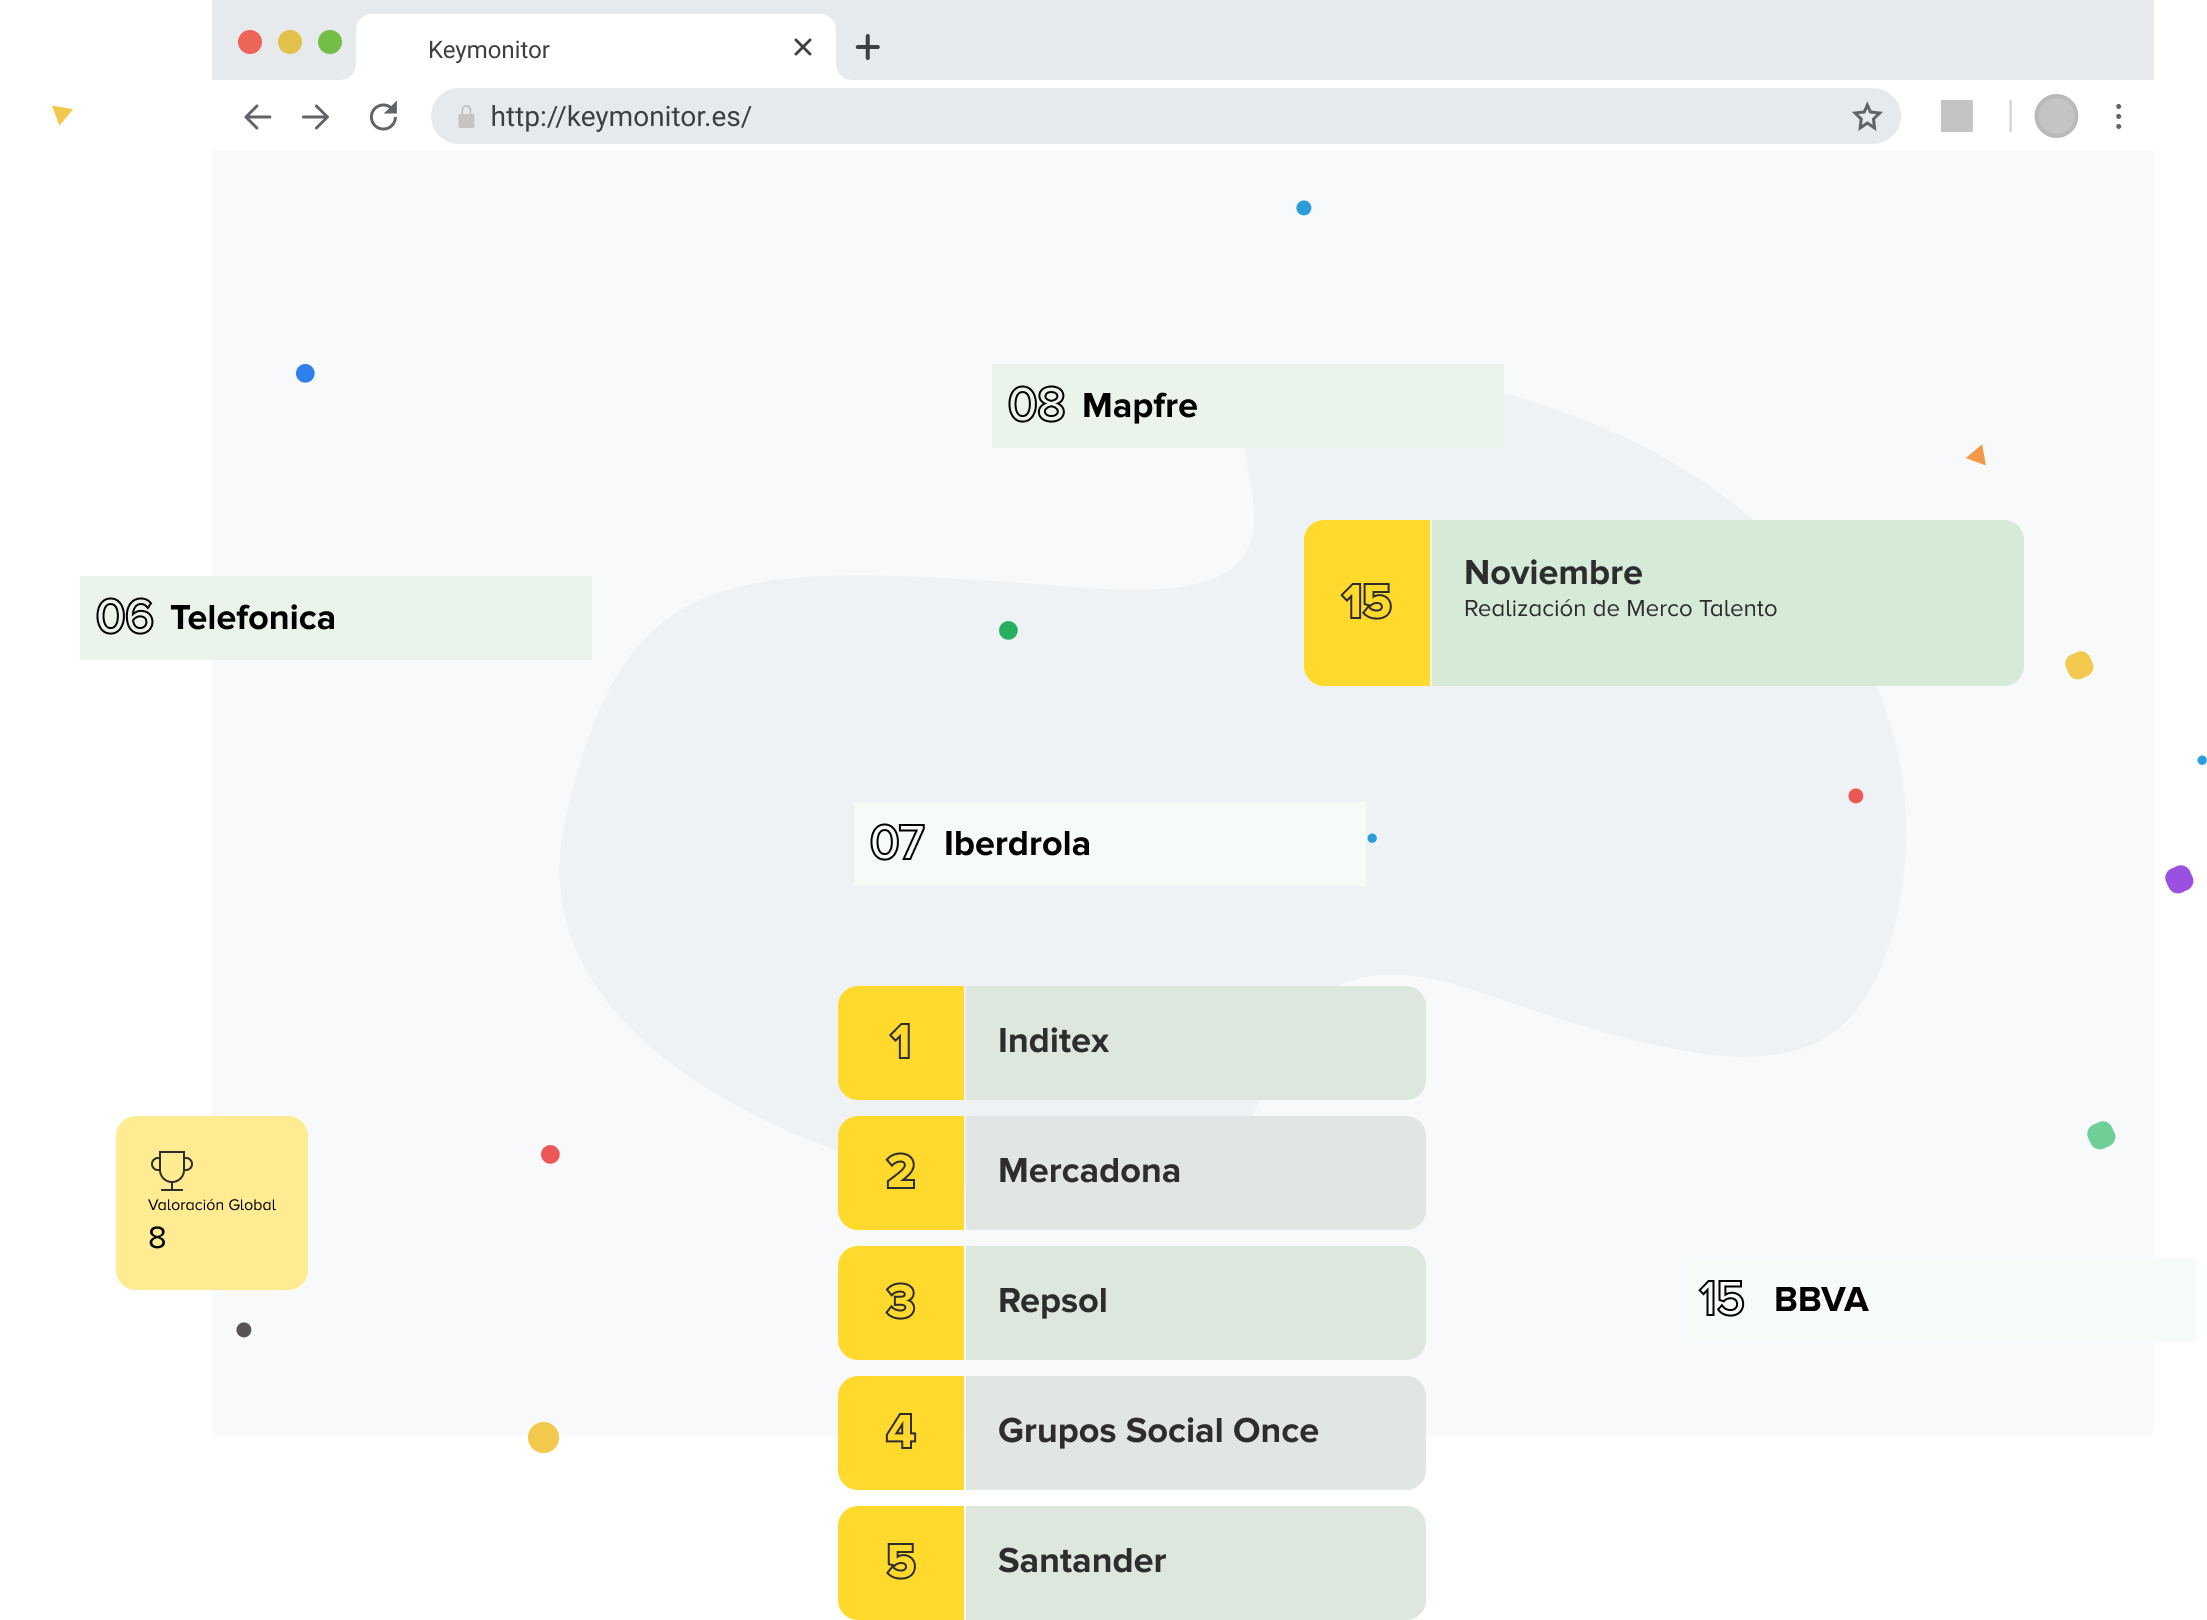Image resolution: width=2207 pixels, height=1620 pixels.
Task: Select the Grupos Social Once row
Action: pyautogui.click(x=1132, y=1432)
